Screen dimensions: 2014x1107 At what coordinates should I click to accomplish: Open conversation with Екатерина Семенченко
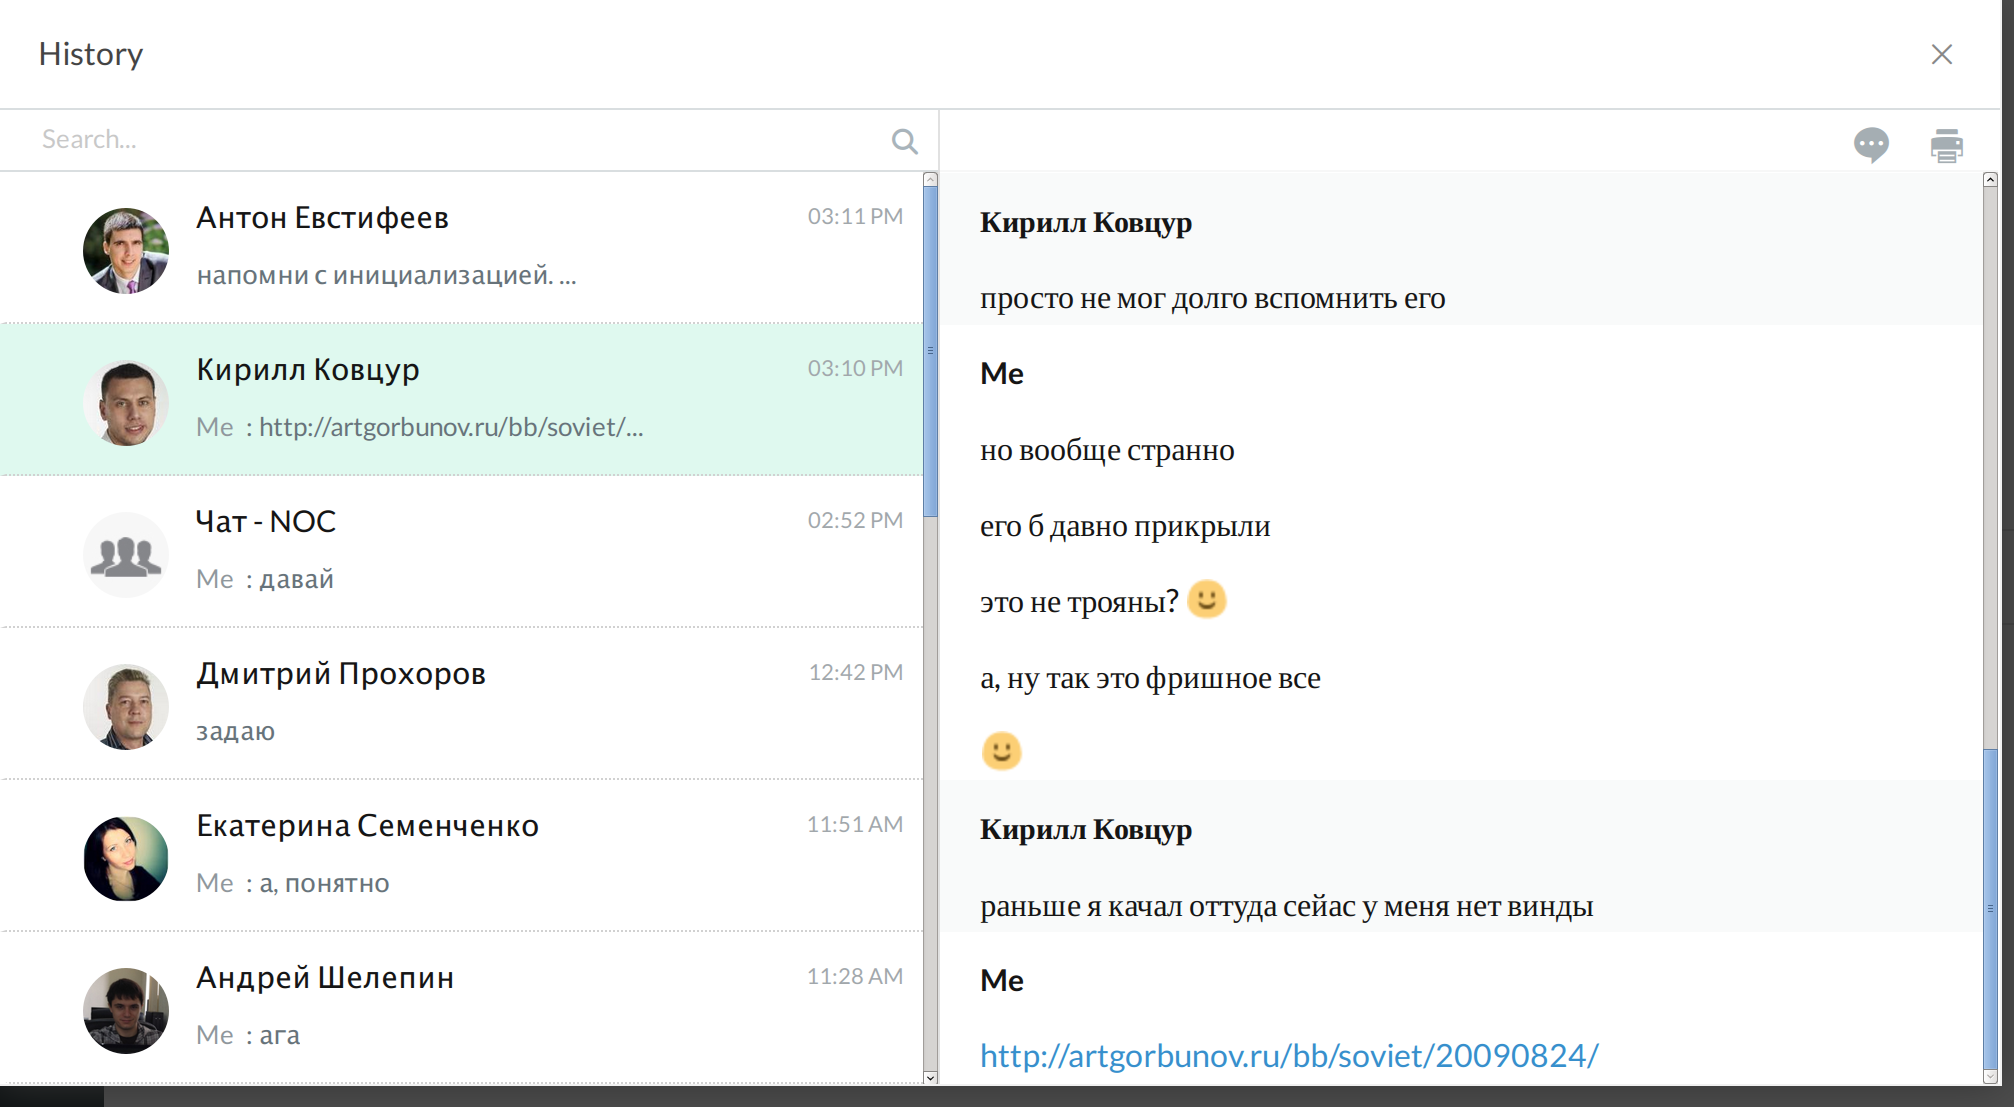pos(461,855)
